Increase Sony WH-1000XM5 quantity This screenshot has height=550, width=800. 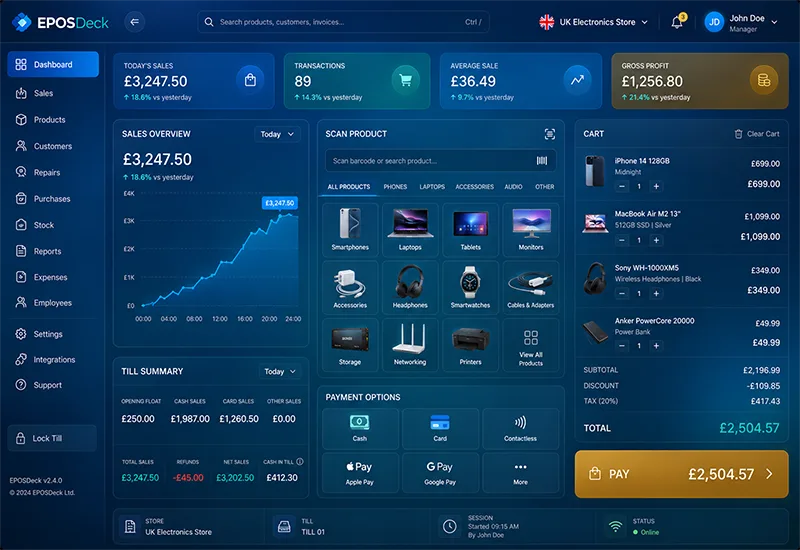point(656,293)
